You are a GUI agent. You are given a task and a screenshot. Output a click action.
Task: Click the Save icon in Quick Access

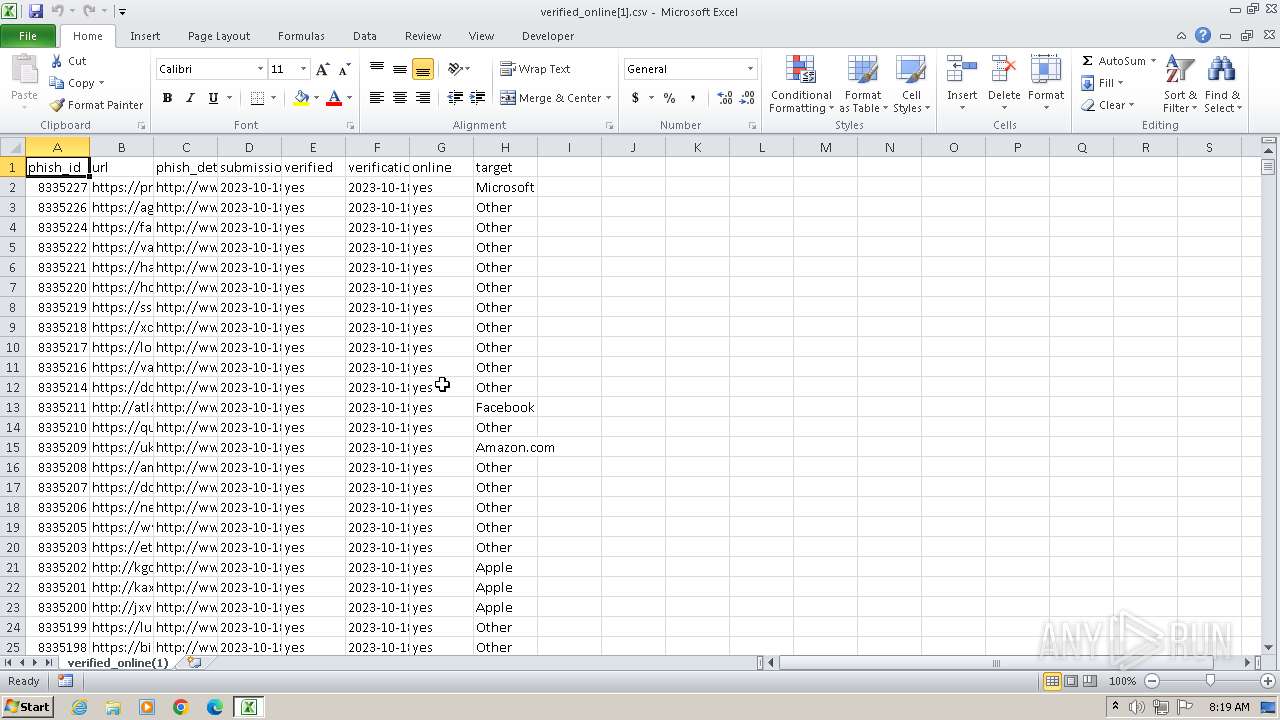[x=36, y=11]
